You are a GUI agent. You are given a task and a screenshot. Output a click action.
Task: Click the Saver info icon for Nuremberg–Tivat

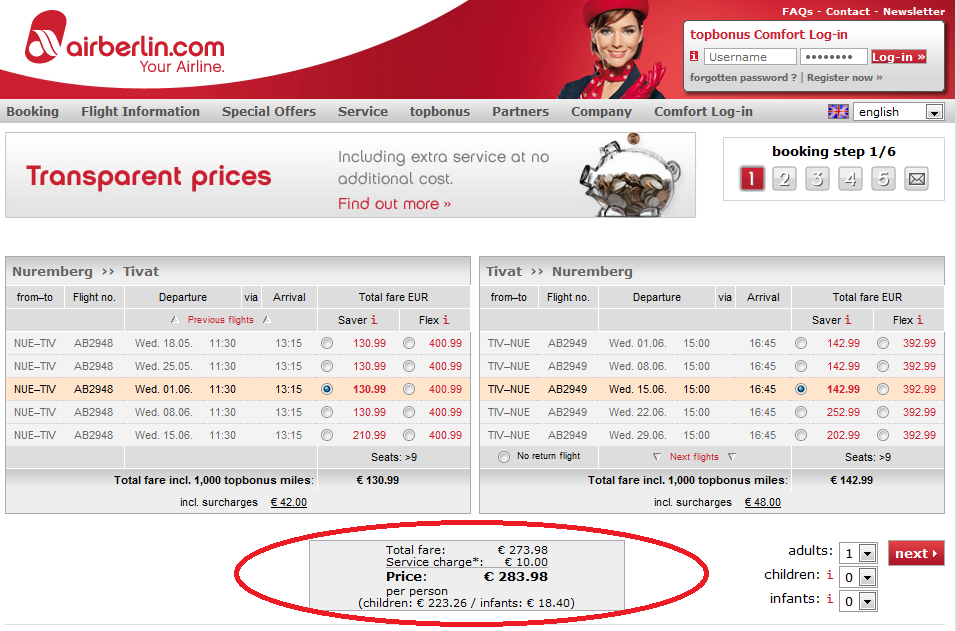tap(374, 320)
